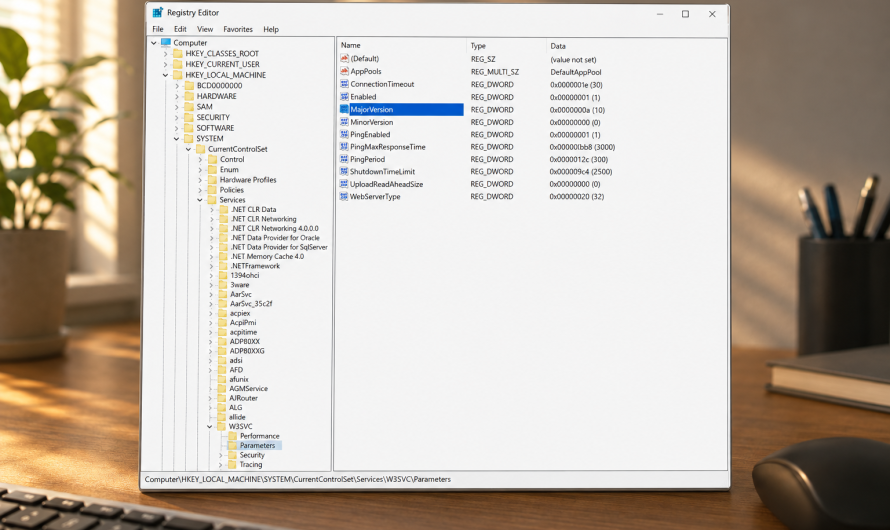The width and height of the screenshot is (890, 530).
Task: Select the acpitime service key
Action: click(244, 332)
